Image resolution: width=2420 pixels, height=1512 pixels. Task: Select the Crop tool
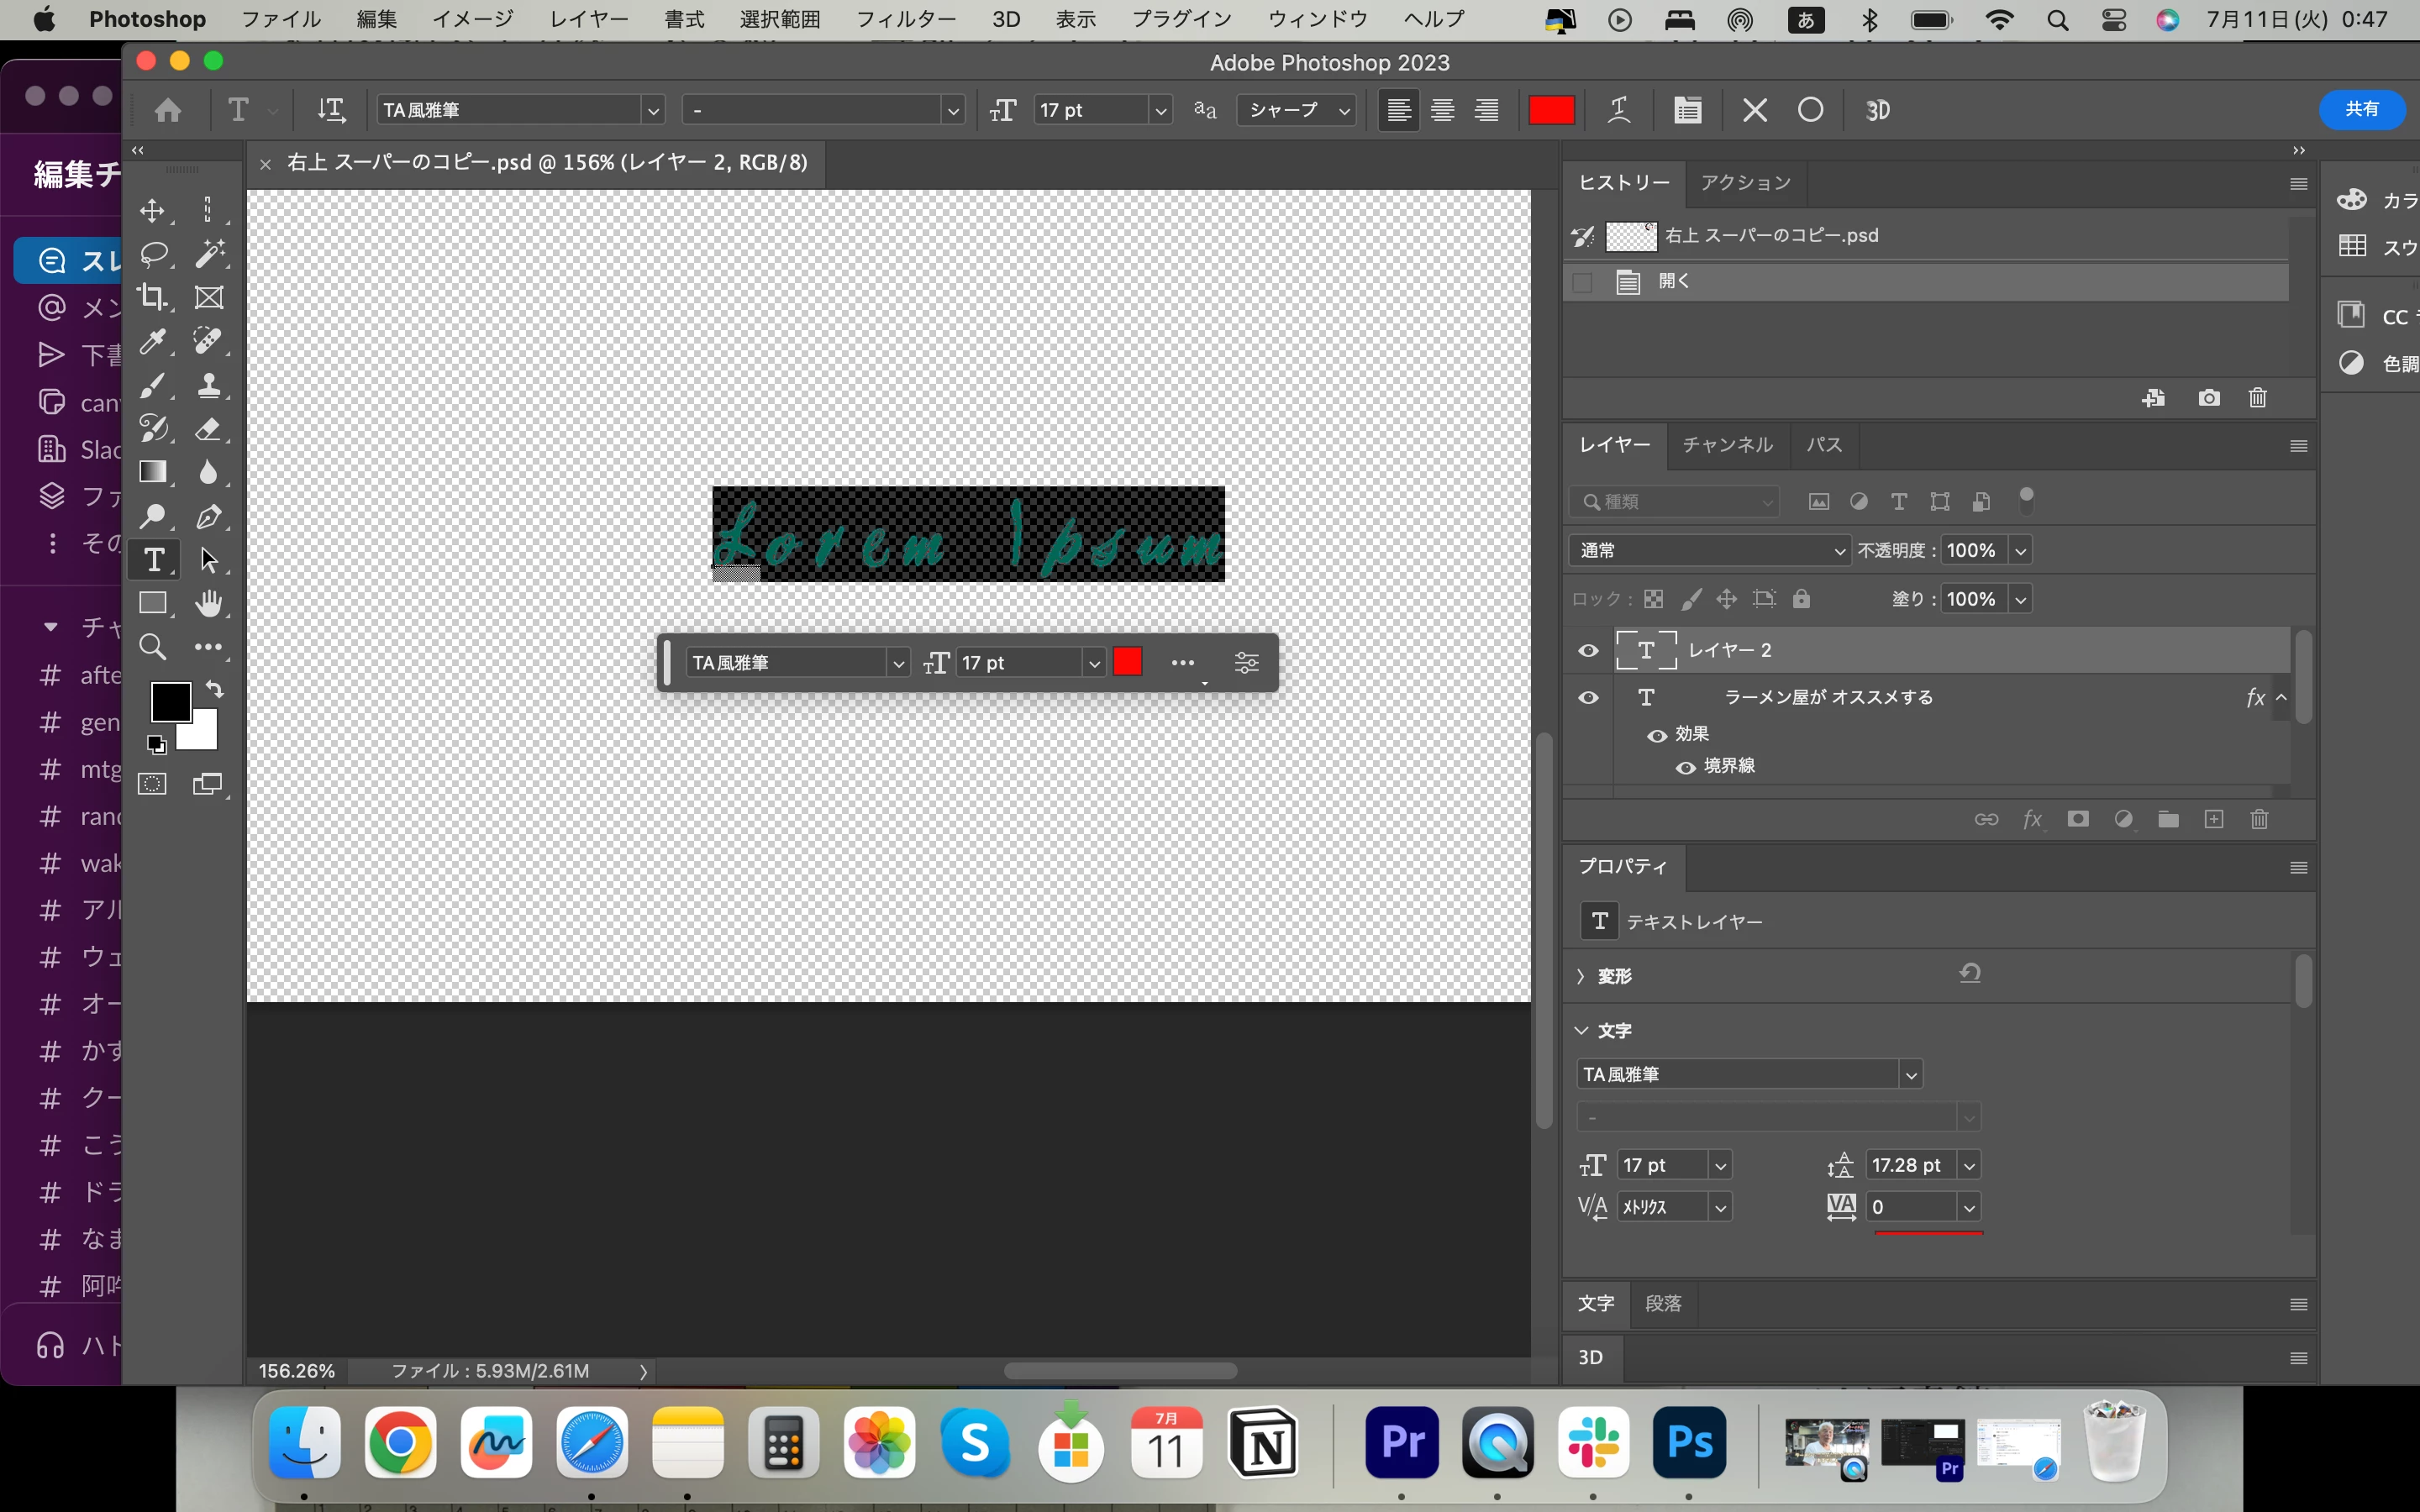(x=152, y=297)
